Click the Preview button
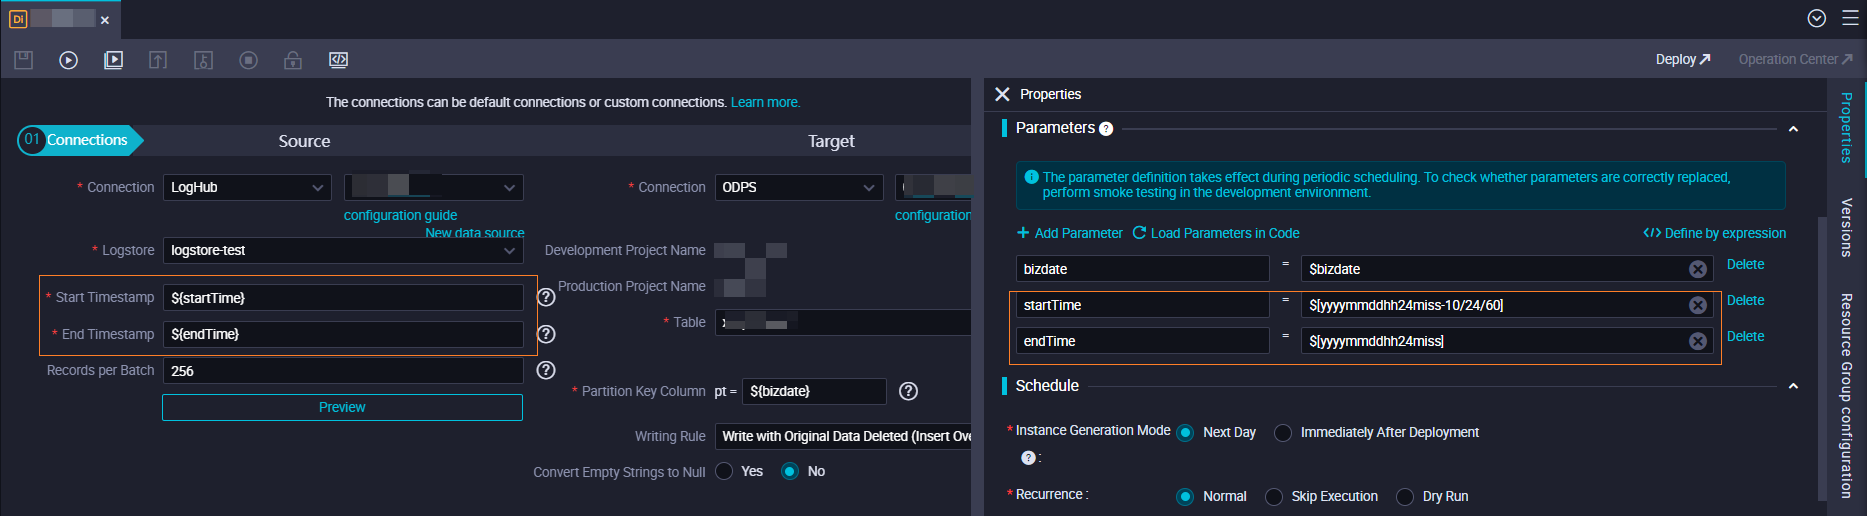Screen dimensions: 1867x516 point(342,407)
